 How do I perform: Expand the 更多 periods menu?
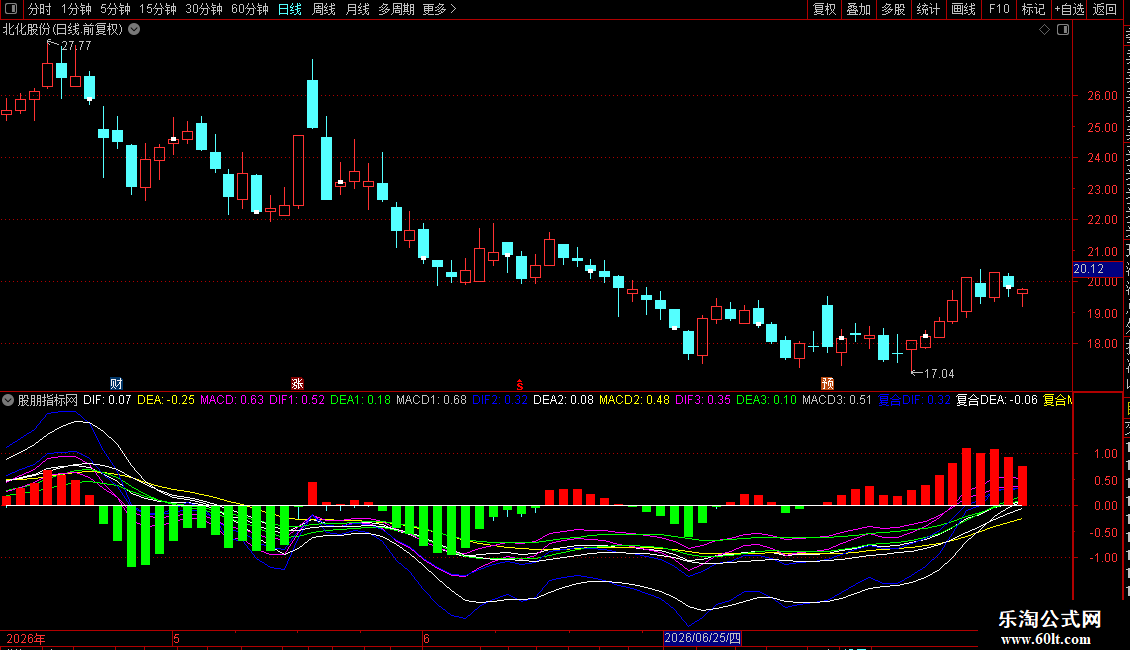(440, 9)
